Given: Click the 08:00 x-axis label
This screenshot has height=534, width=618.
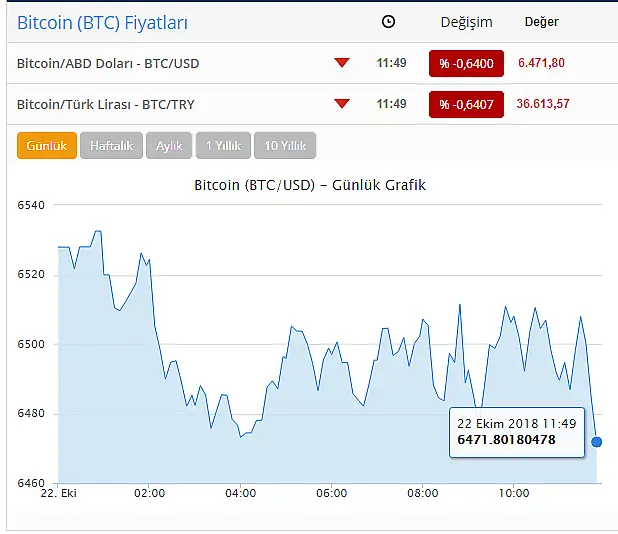Looking at the screenshot, I should coord(423,493).
